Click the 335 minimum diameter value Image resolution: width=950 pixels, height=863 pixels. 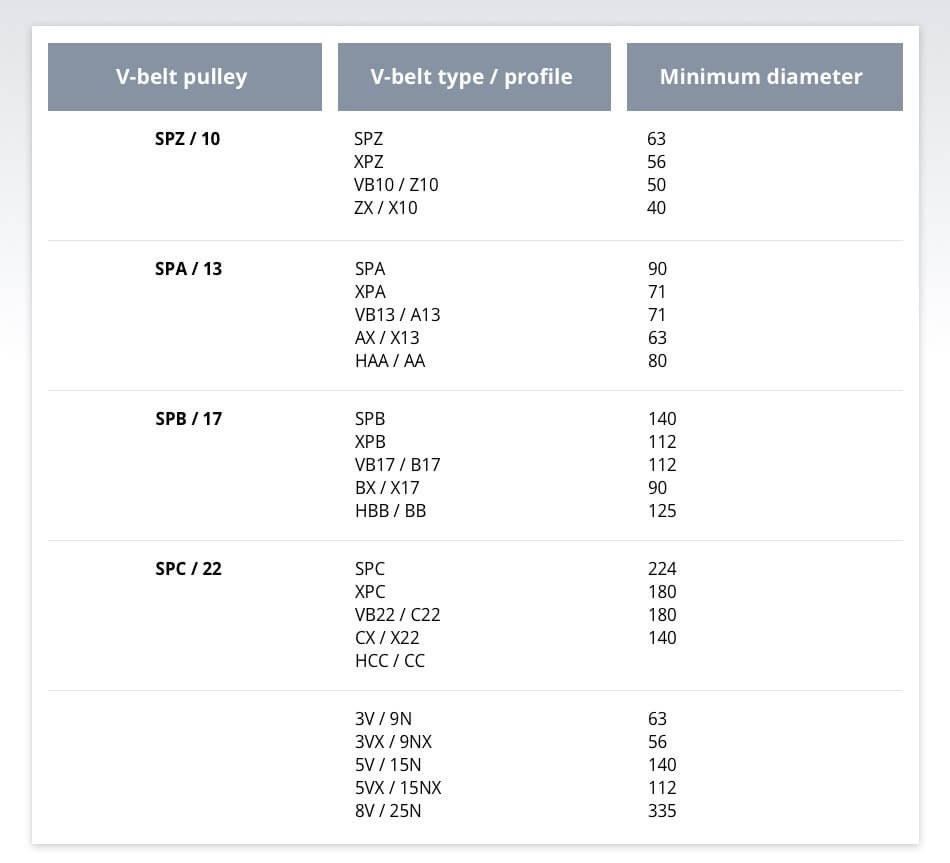[x=662, y=811]
